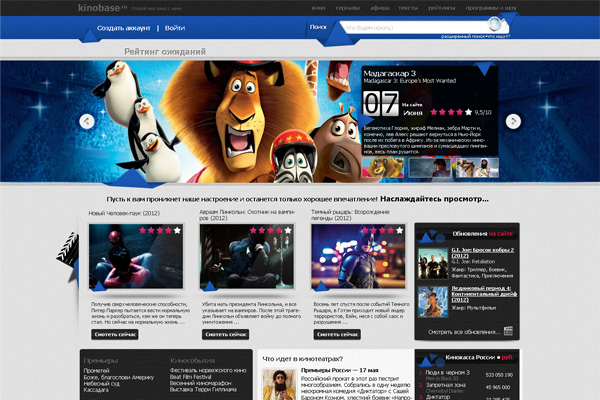Select third thumbnail in banner strip
600x400 pixels.
pos(477,168)
